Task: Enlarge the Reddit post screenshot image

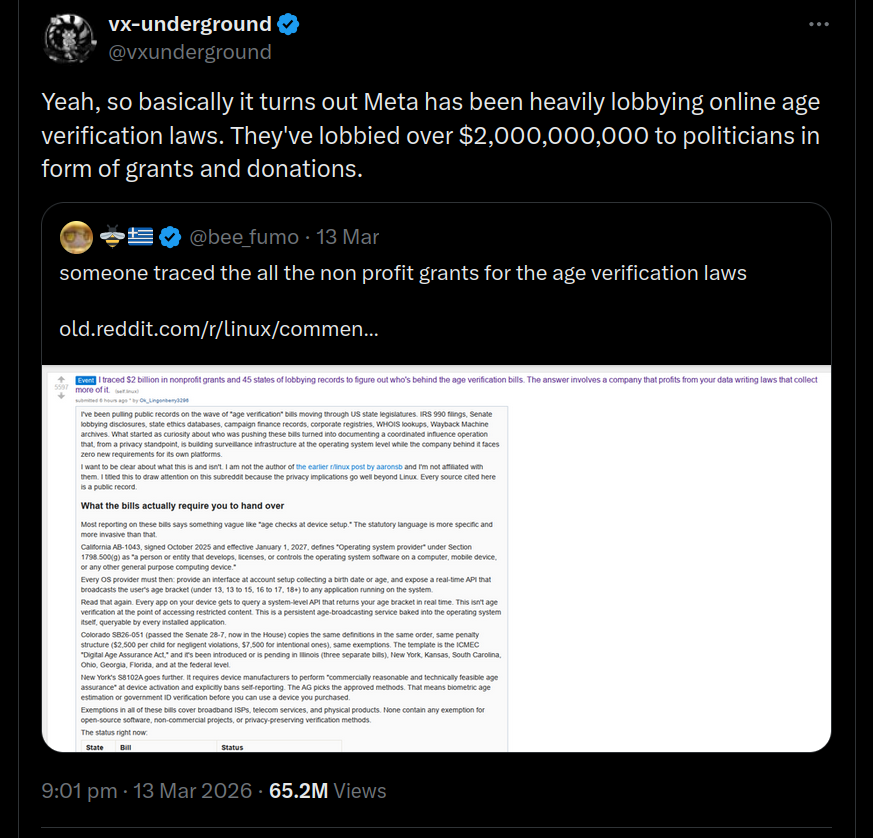Action: coord(436,560)
